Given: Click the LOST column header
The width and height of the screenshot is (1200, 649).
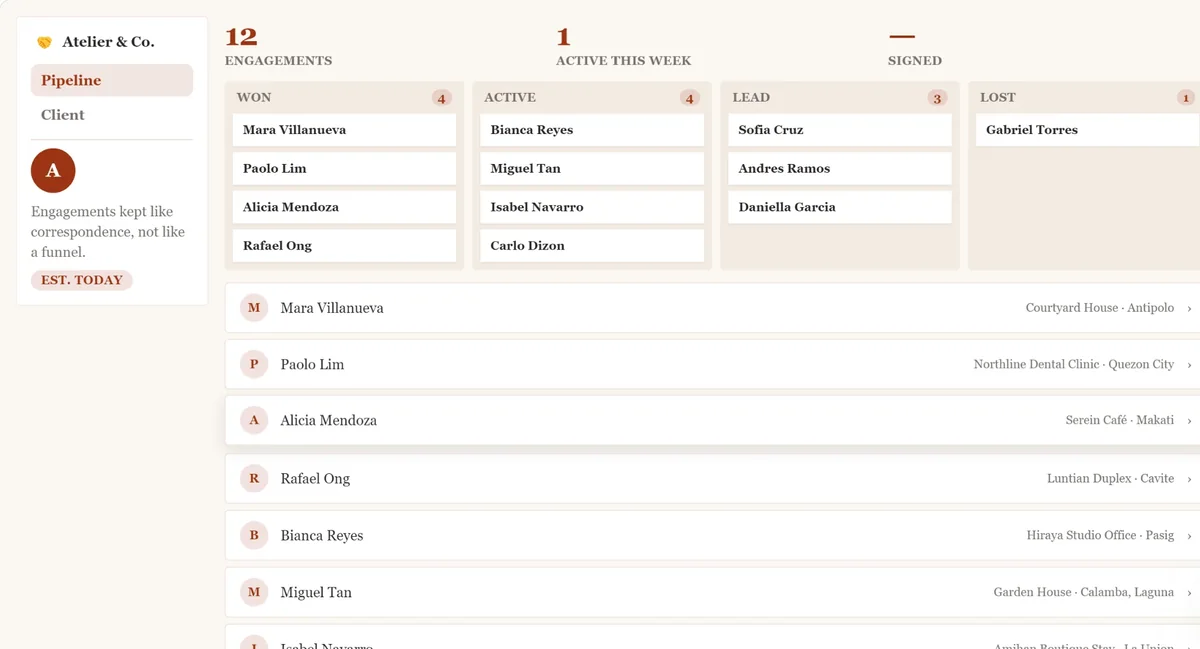Looking at the screenshot, I should (998, 97).
